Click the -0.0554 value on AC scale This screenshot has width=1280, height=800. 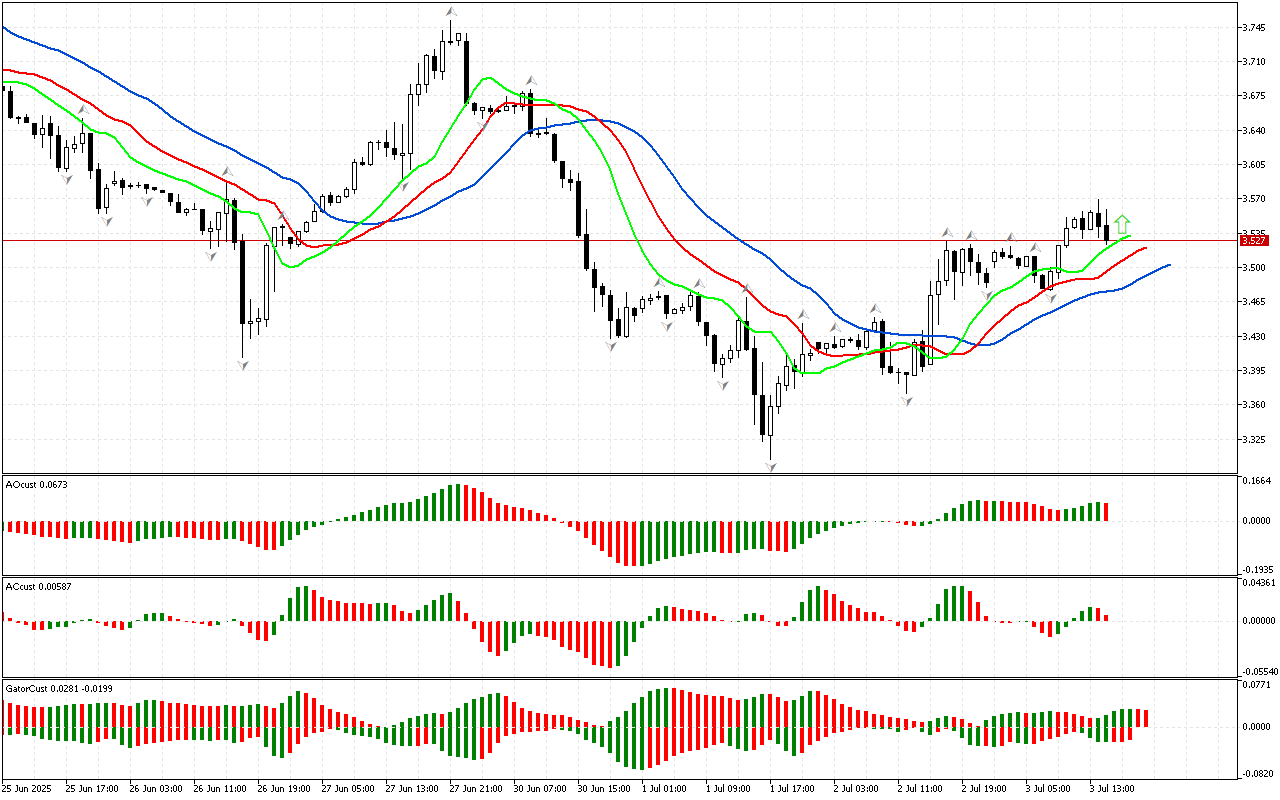point(1258,671)
